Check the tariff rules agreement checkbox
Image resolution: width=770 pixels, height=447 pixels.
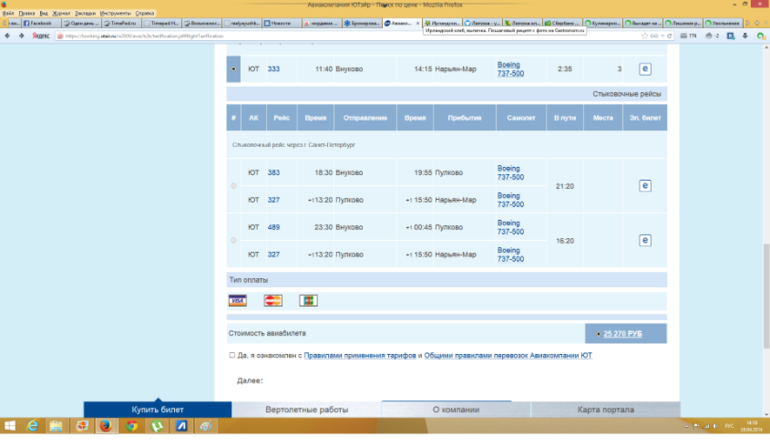(x=232, y=355)
